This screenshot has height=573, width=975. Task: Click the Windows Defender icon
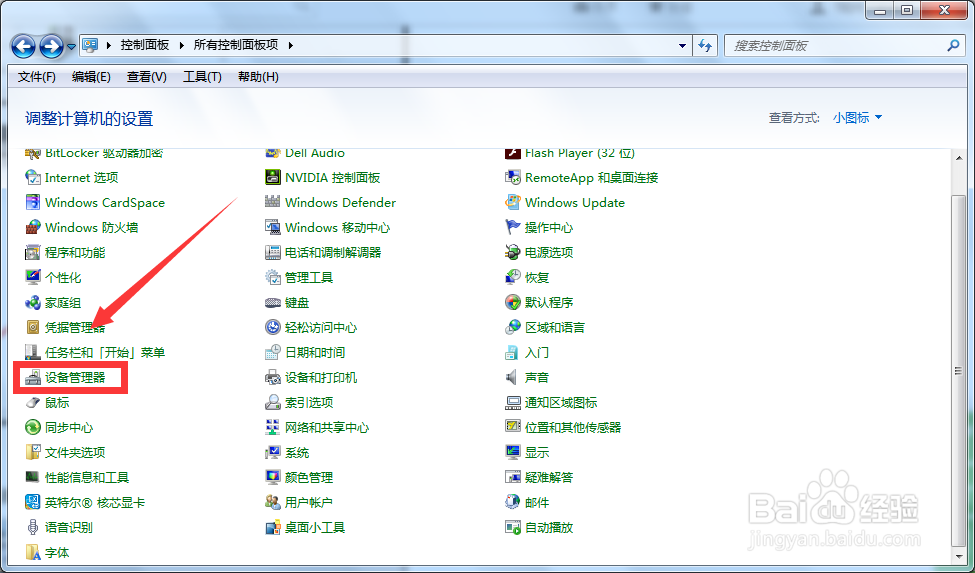272,203
